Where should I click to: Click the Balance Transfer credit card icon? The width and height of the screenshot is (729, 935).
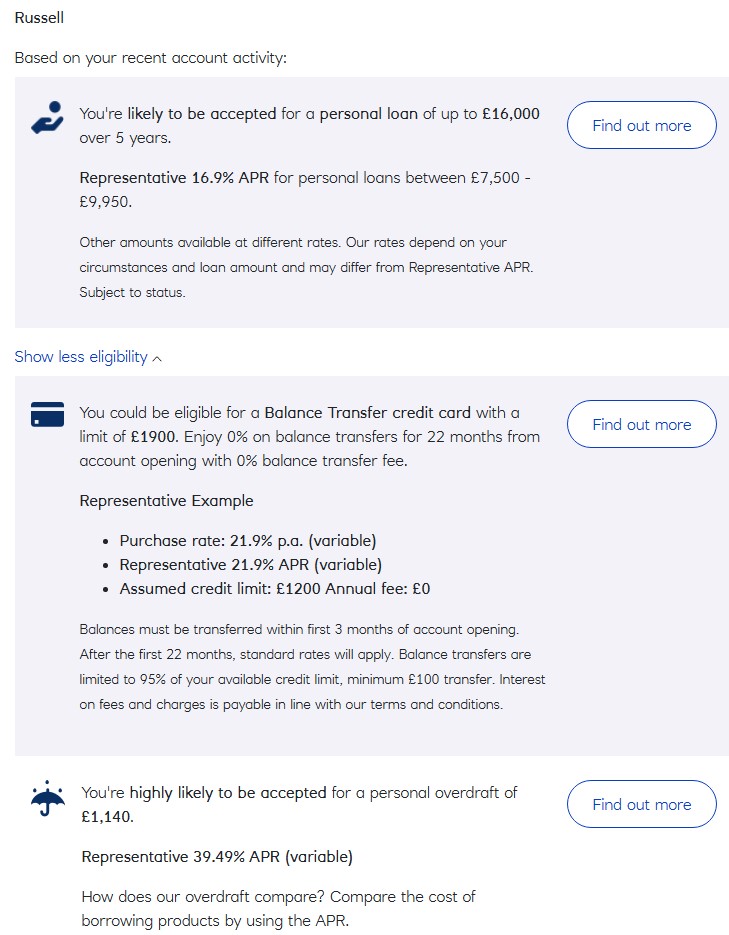pyautogui.click(x=47, y=415)
